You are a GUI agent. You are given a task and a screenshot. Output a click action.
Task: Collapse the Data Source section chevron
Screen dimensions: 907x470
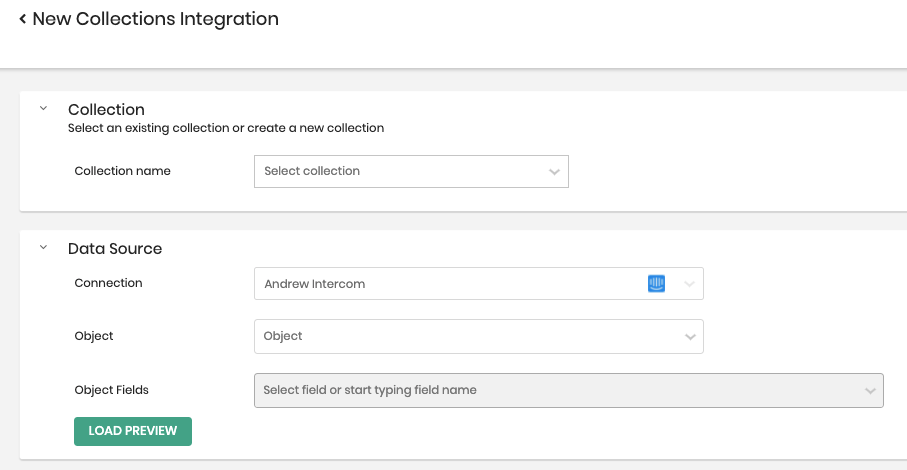pos(43,247)
